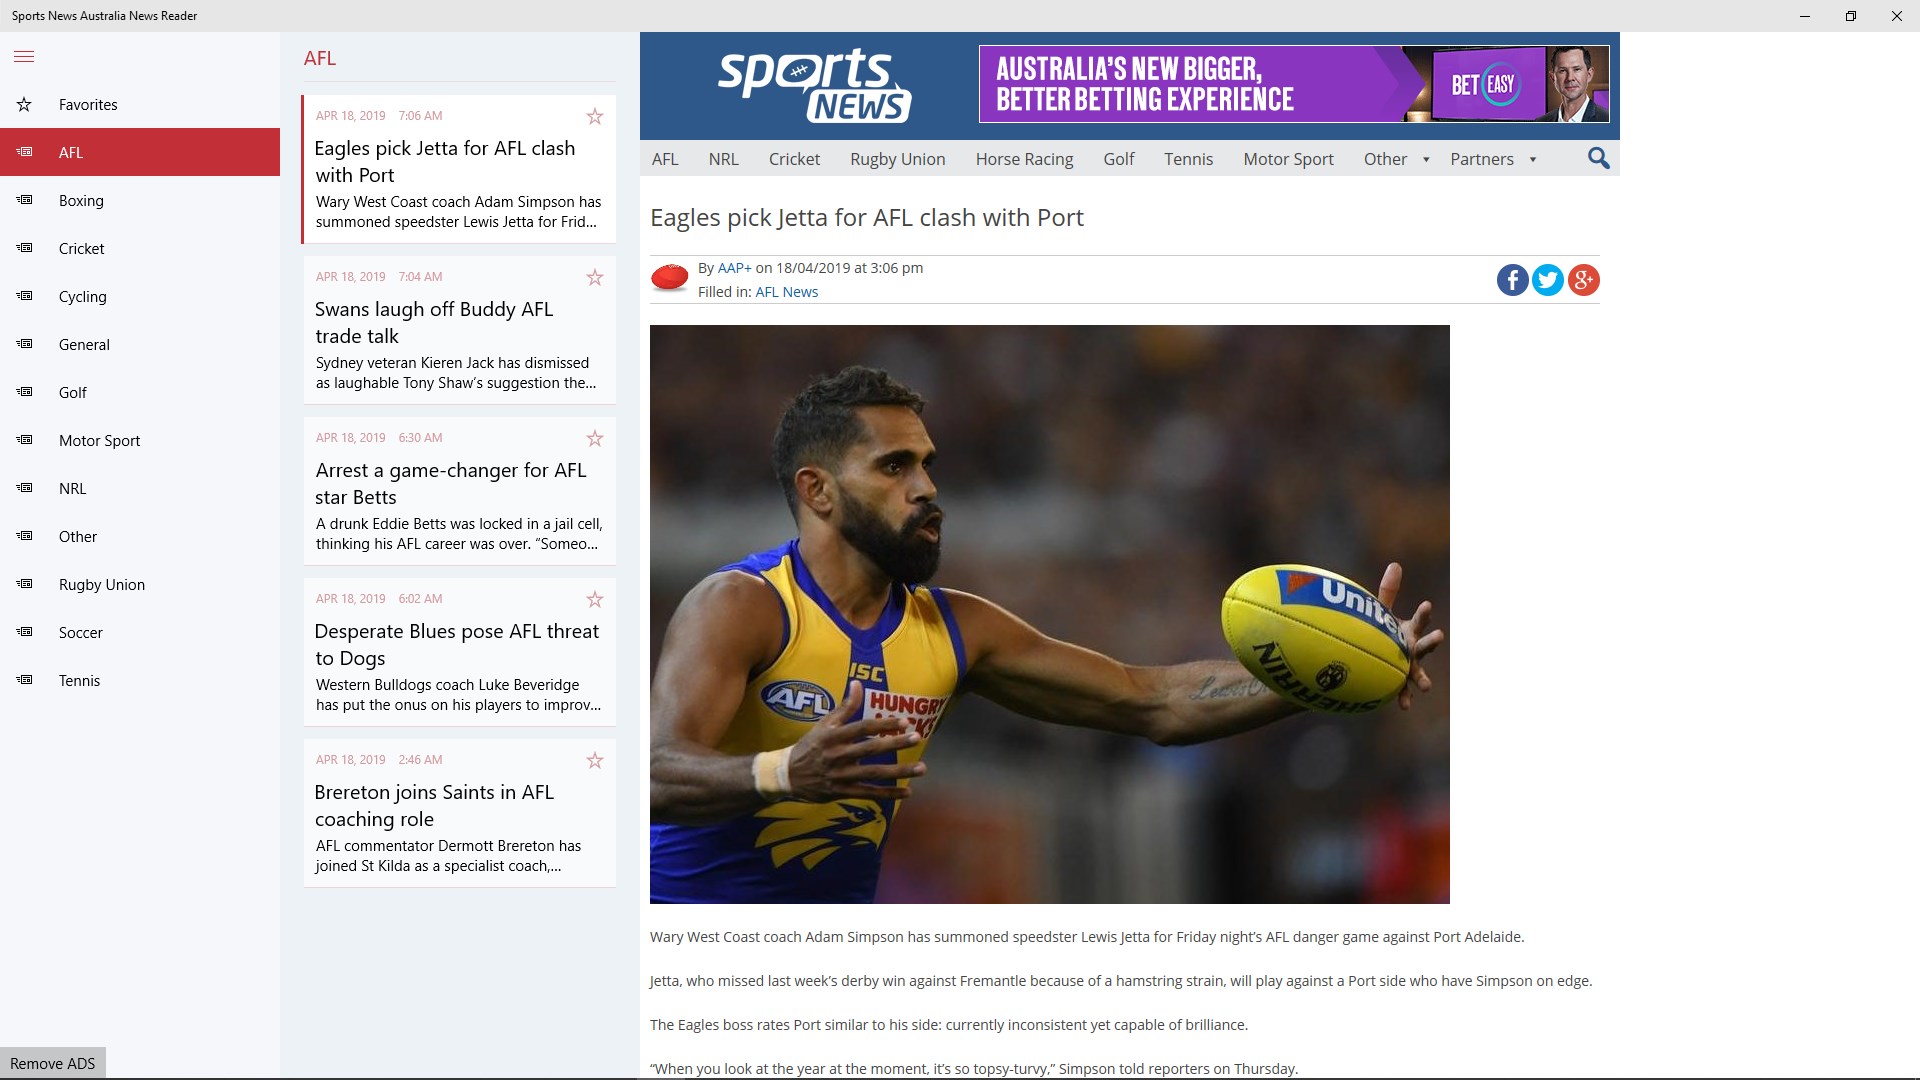Screen dimensions: 1920x1080
Task: Open the AFL News category link
Action: coord(786,292)
